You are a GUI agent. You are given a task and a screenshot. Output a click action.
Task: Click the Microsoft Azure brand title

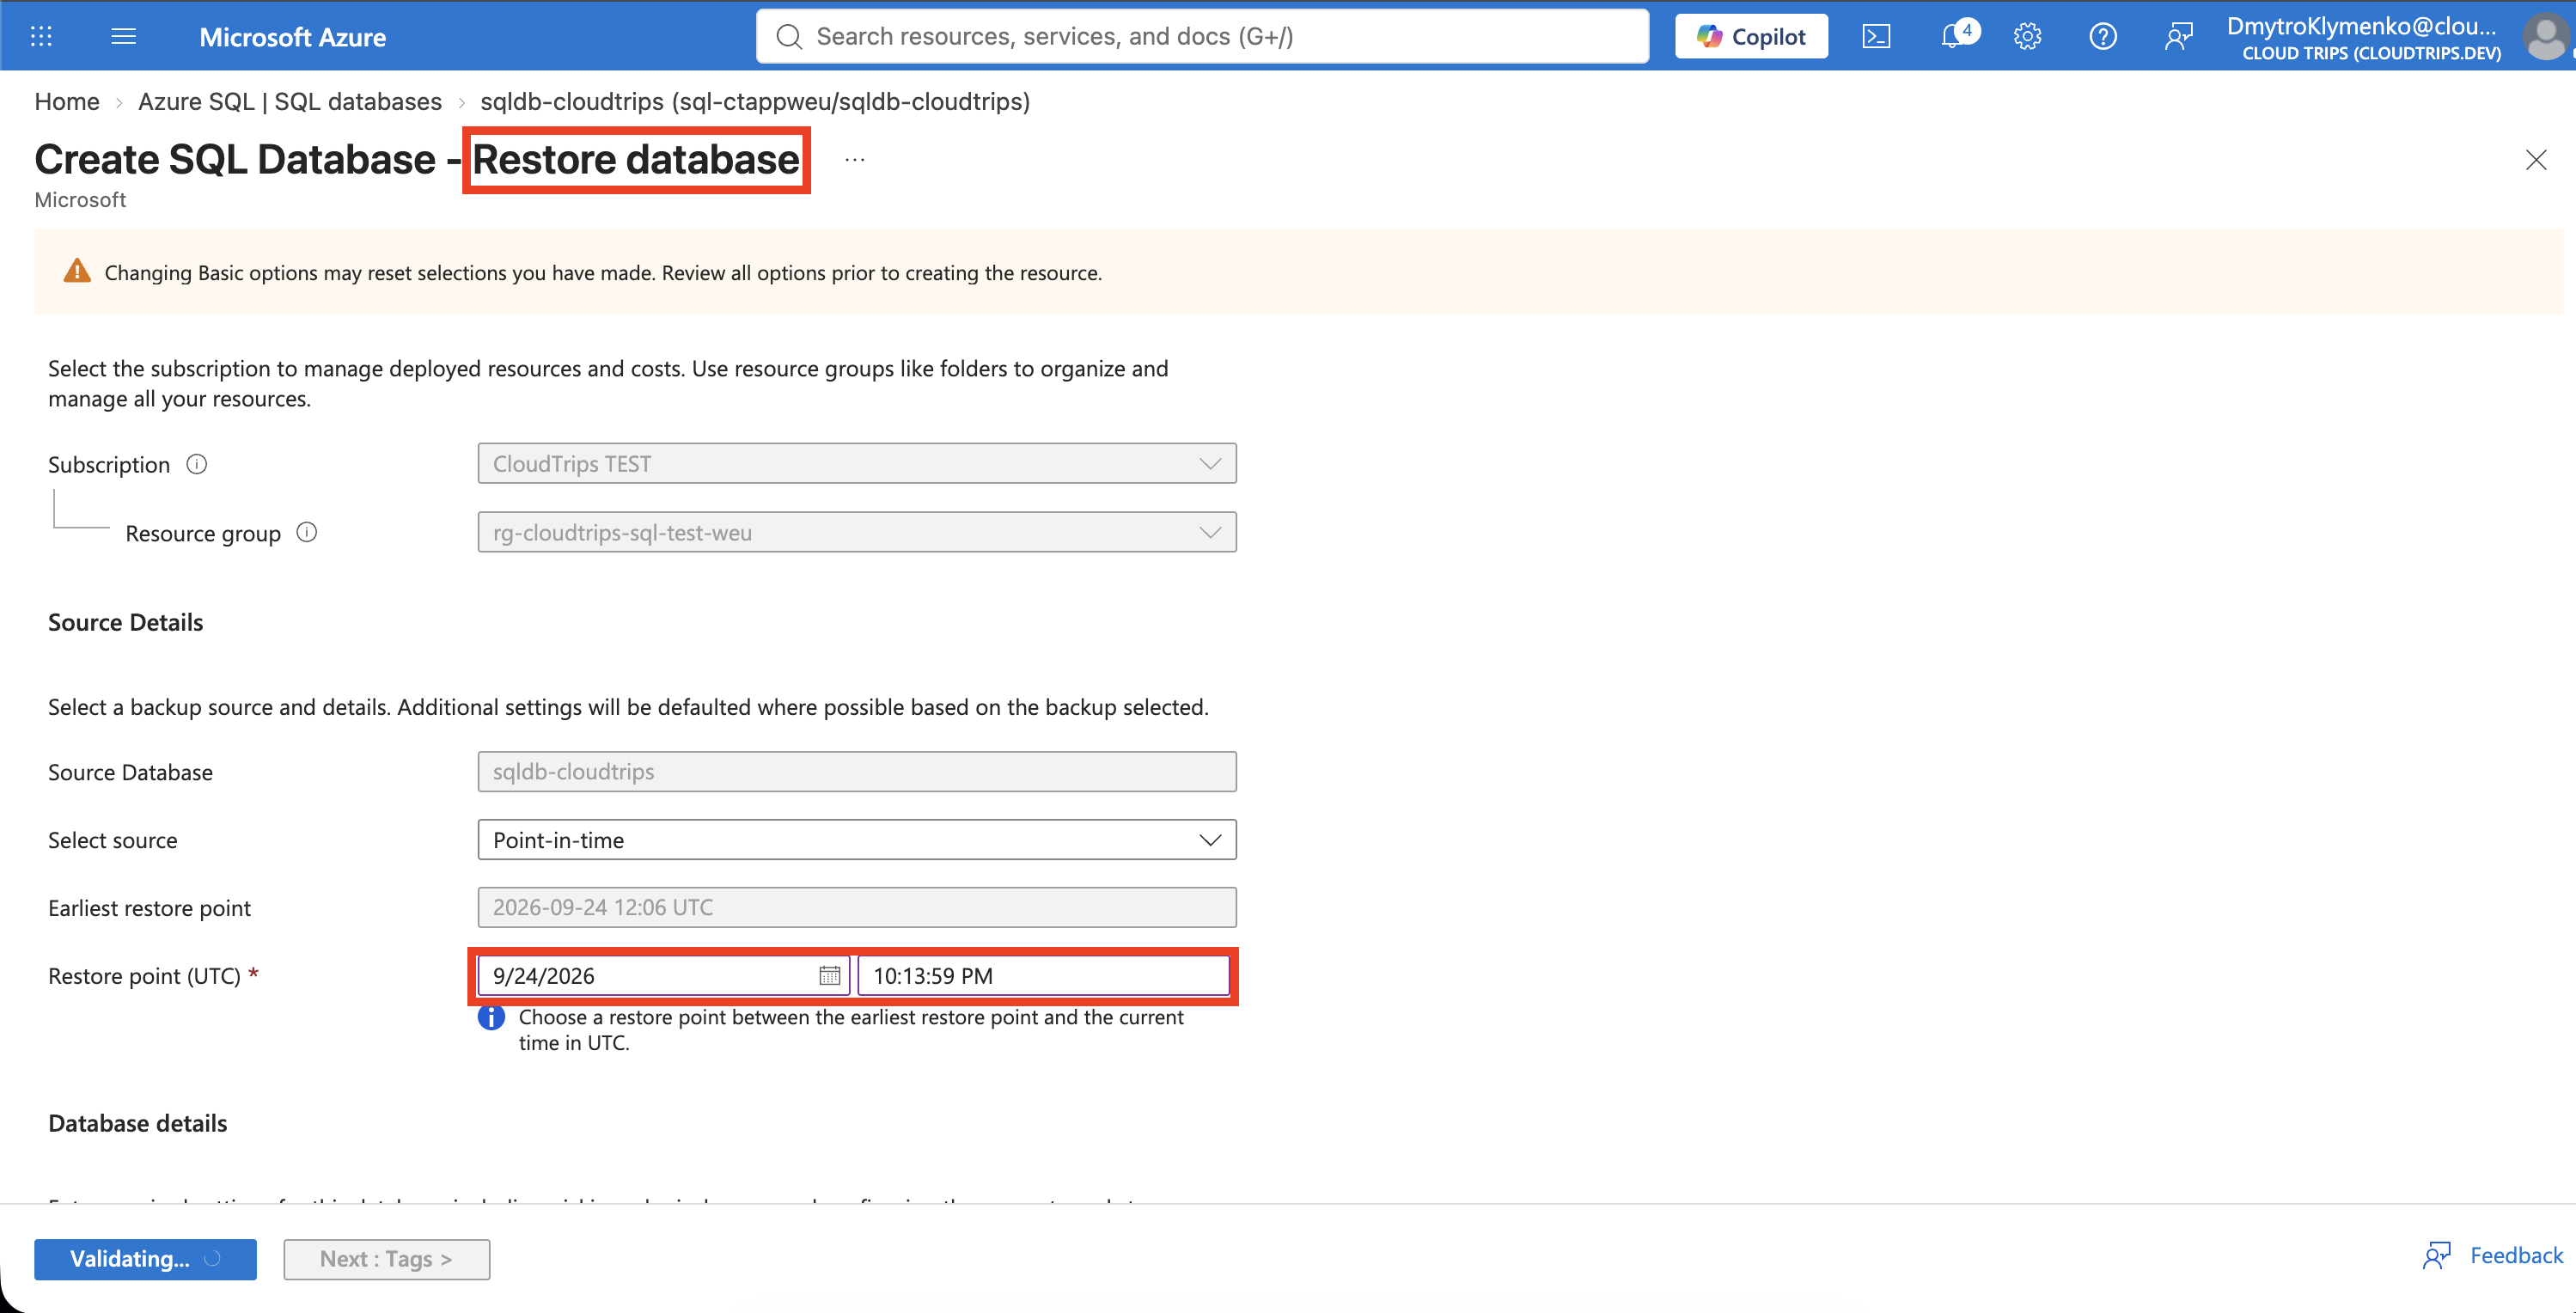[293, 37]
